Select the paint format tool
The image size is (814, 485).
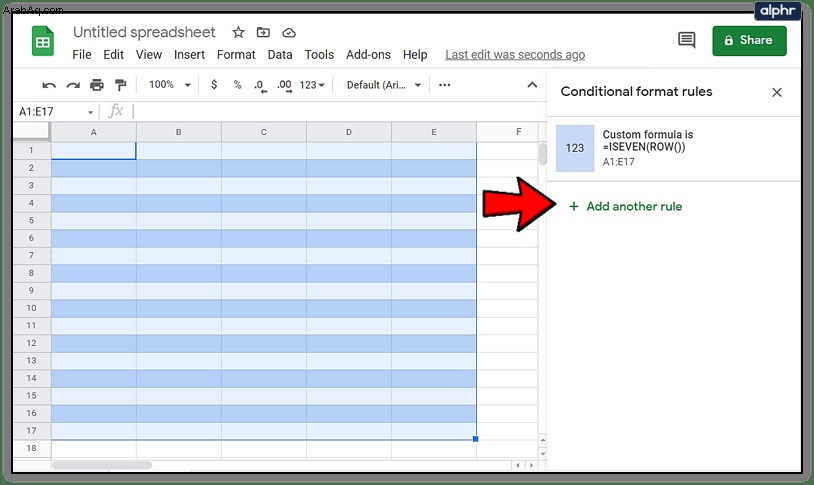tap(120, 85)
